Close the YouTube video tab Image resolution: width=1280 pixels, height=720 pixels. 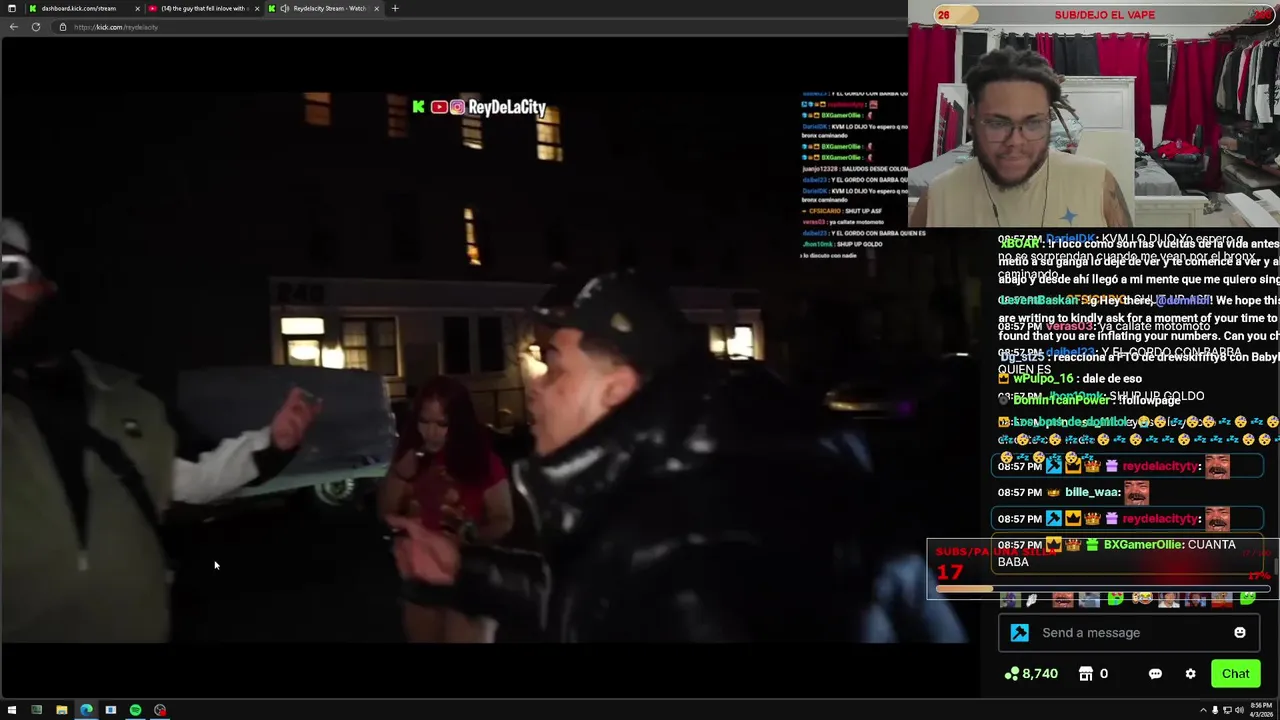click(x=257, y=8)
